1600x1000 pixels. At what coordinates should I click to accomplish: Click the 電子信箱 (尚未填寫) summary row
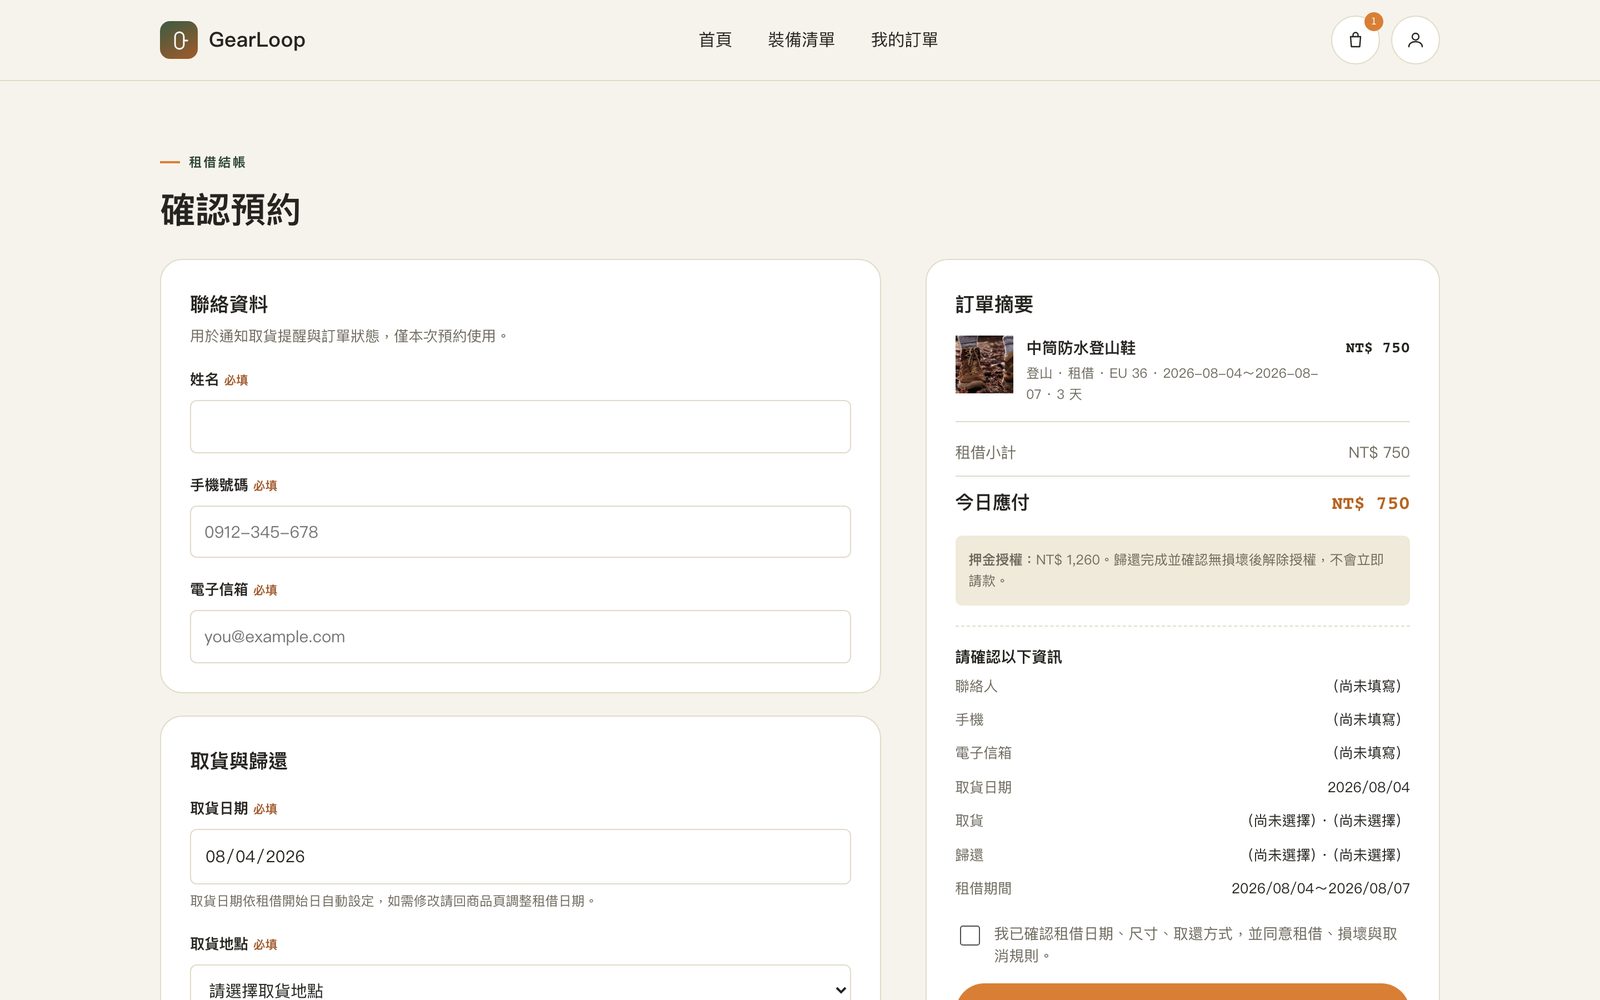tap(1182, 753)
